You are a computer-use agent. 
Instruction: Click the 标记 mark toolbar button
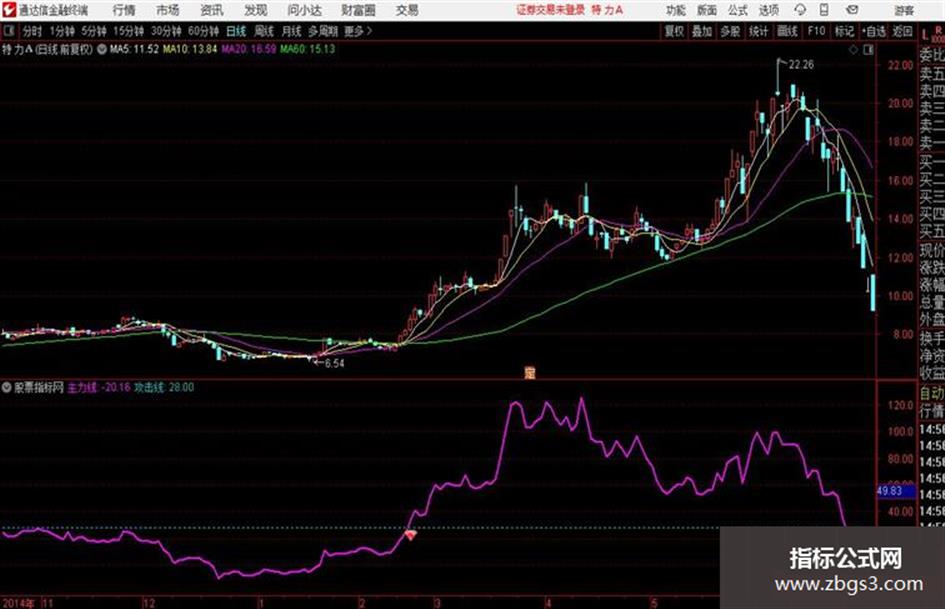[x=844, y=31]
